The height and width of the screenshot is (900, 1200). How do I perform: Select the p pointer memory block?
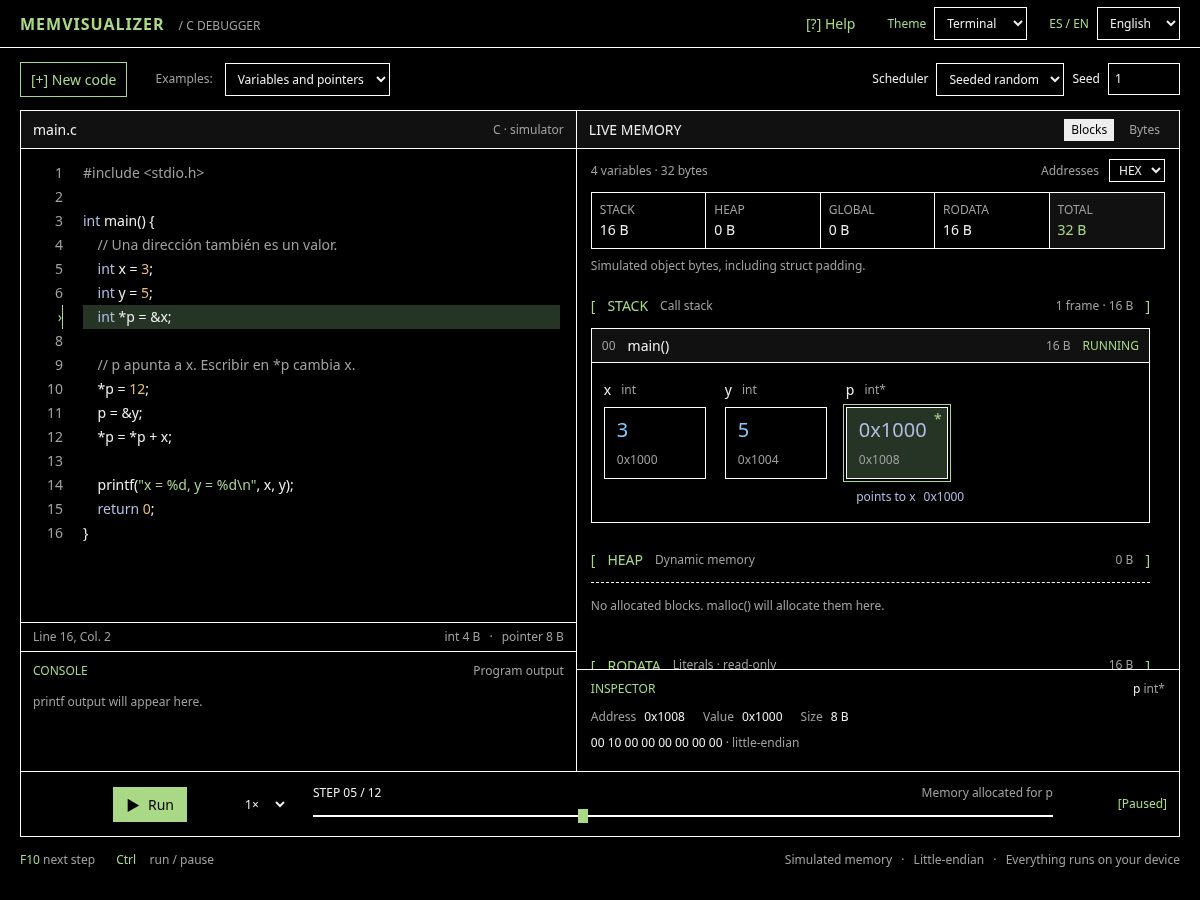tap(897, 443)
